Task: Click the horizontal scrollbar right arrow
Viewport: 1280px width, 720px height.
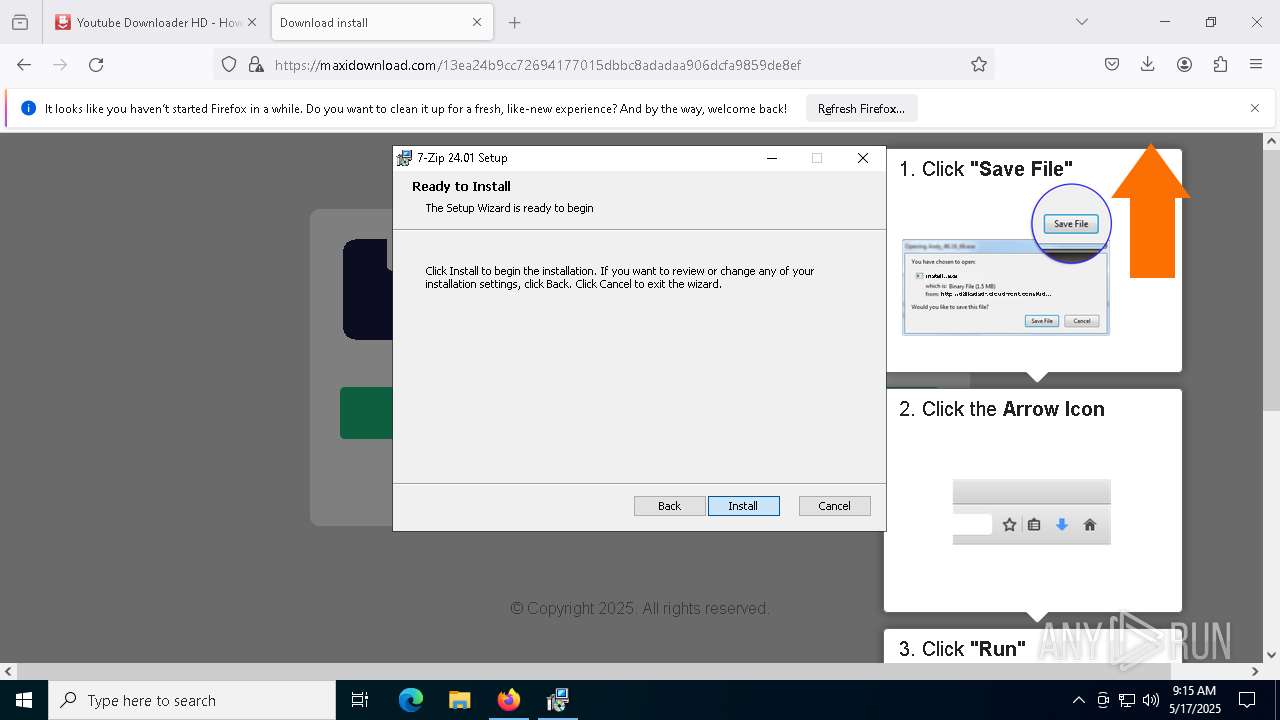Action: click(1255, 671)
